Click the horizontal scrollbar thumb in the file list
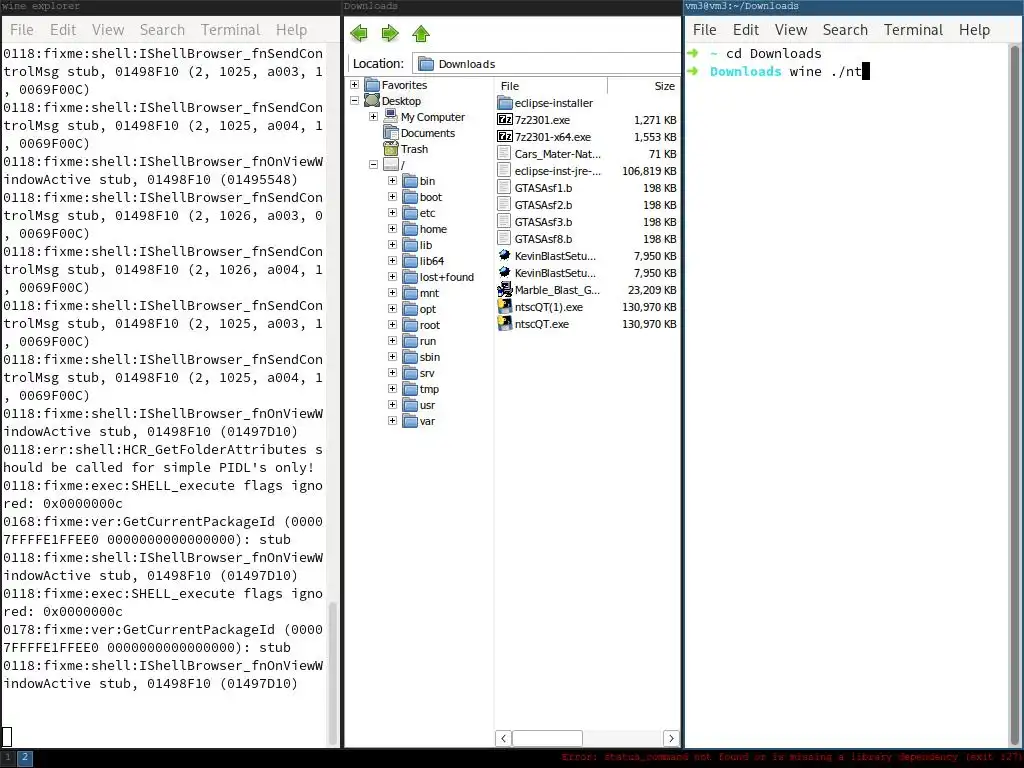This screenshot has width=1024, height=768. coord(547,738)
